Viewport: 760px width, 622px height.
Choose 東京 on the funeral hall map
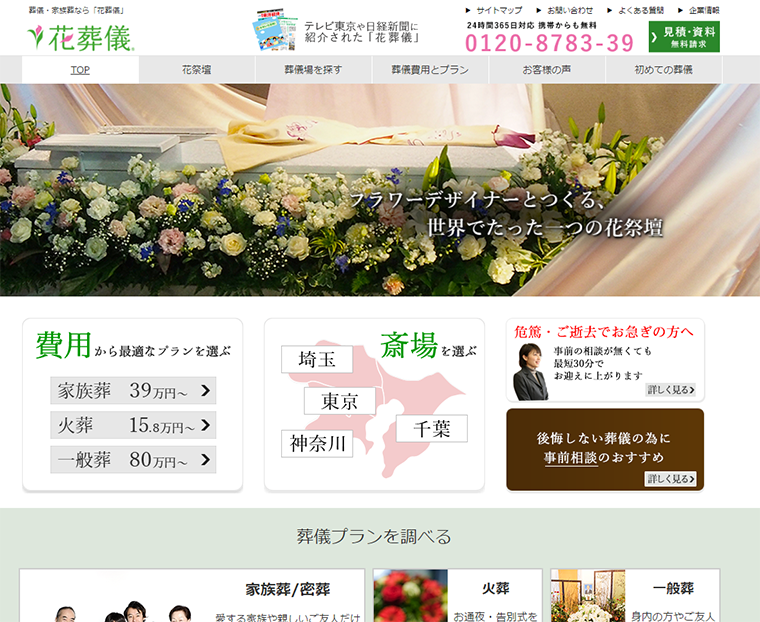(x=340, y=402)
